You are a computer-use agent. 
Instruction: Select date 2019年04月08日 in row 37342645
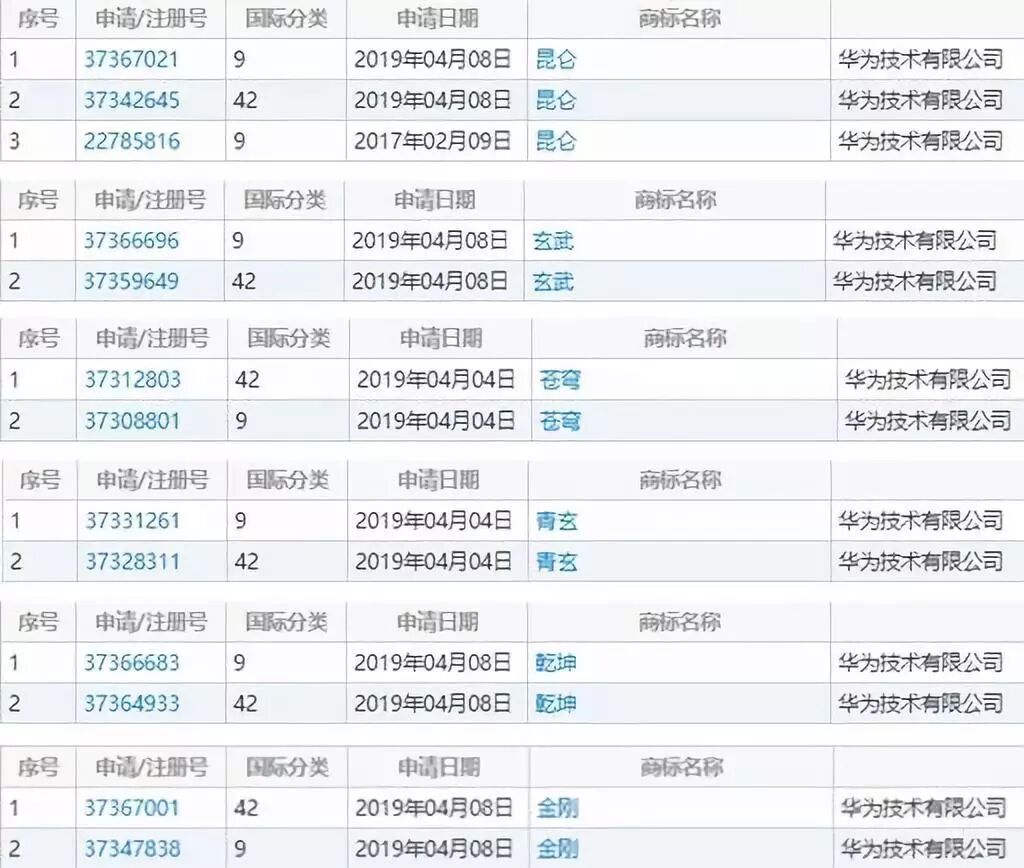coord(432,100)
